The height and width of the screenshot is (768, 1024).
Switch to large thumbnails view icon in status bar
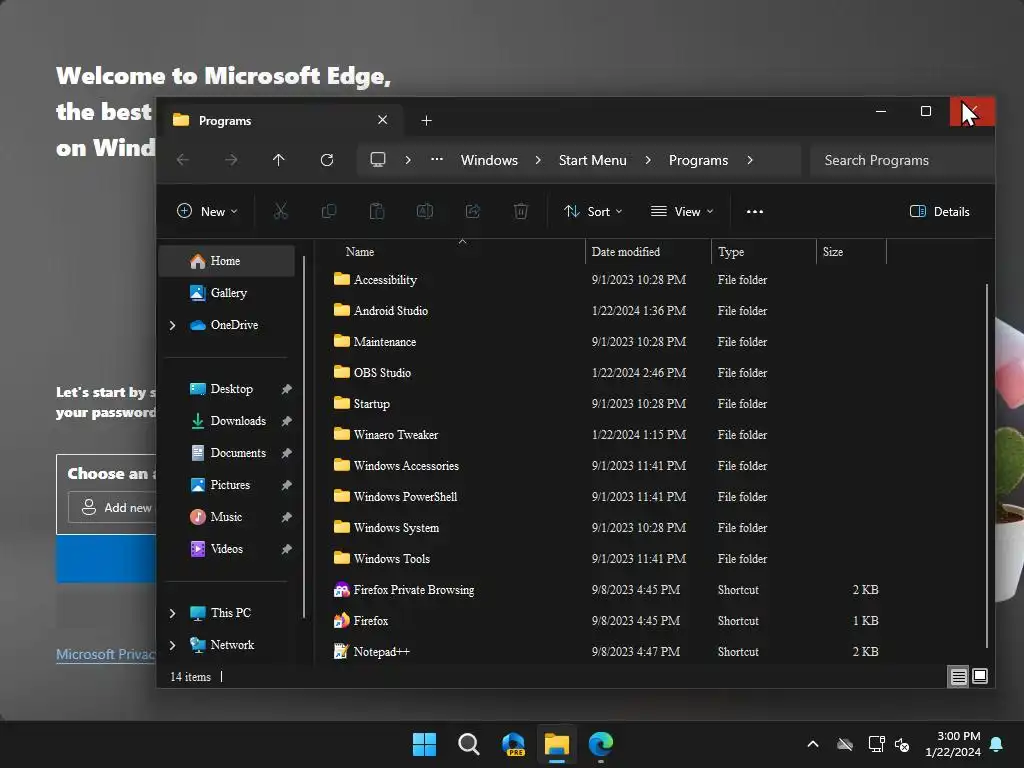point(980,676)
